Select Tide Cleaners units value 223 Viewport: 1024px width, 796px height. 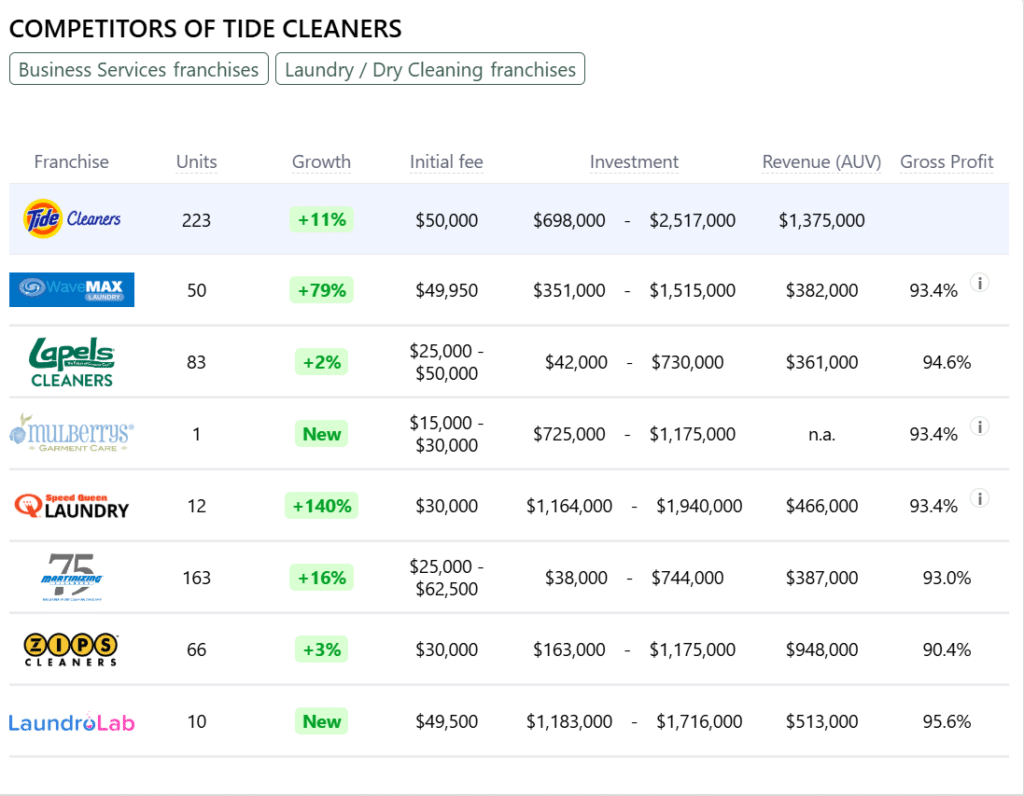[197, 220]
